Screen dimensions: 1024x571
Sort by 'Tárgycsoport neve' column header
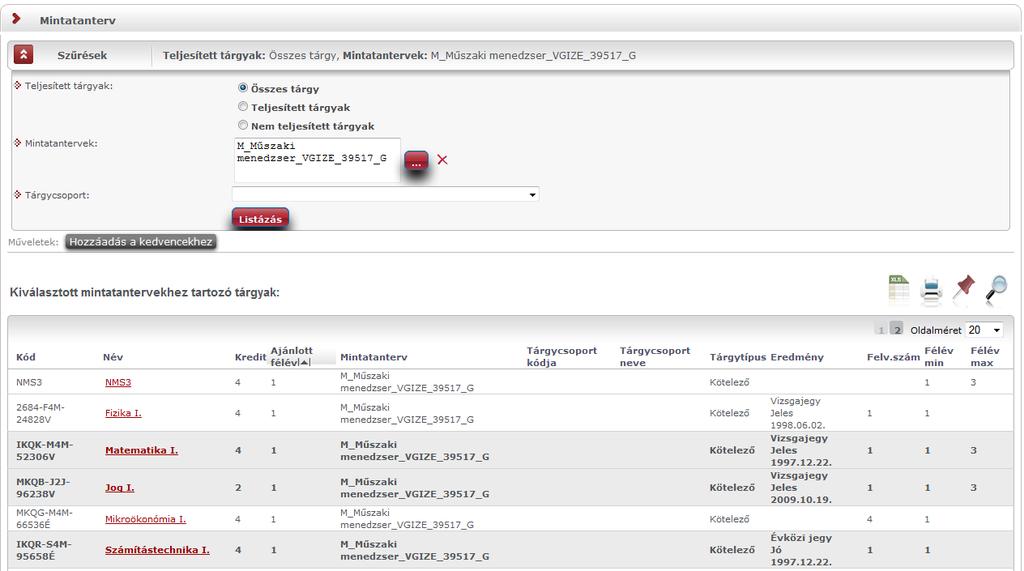[655, 357]
